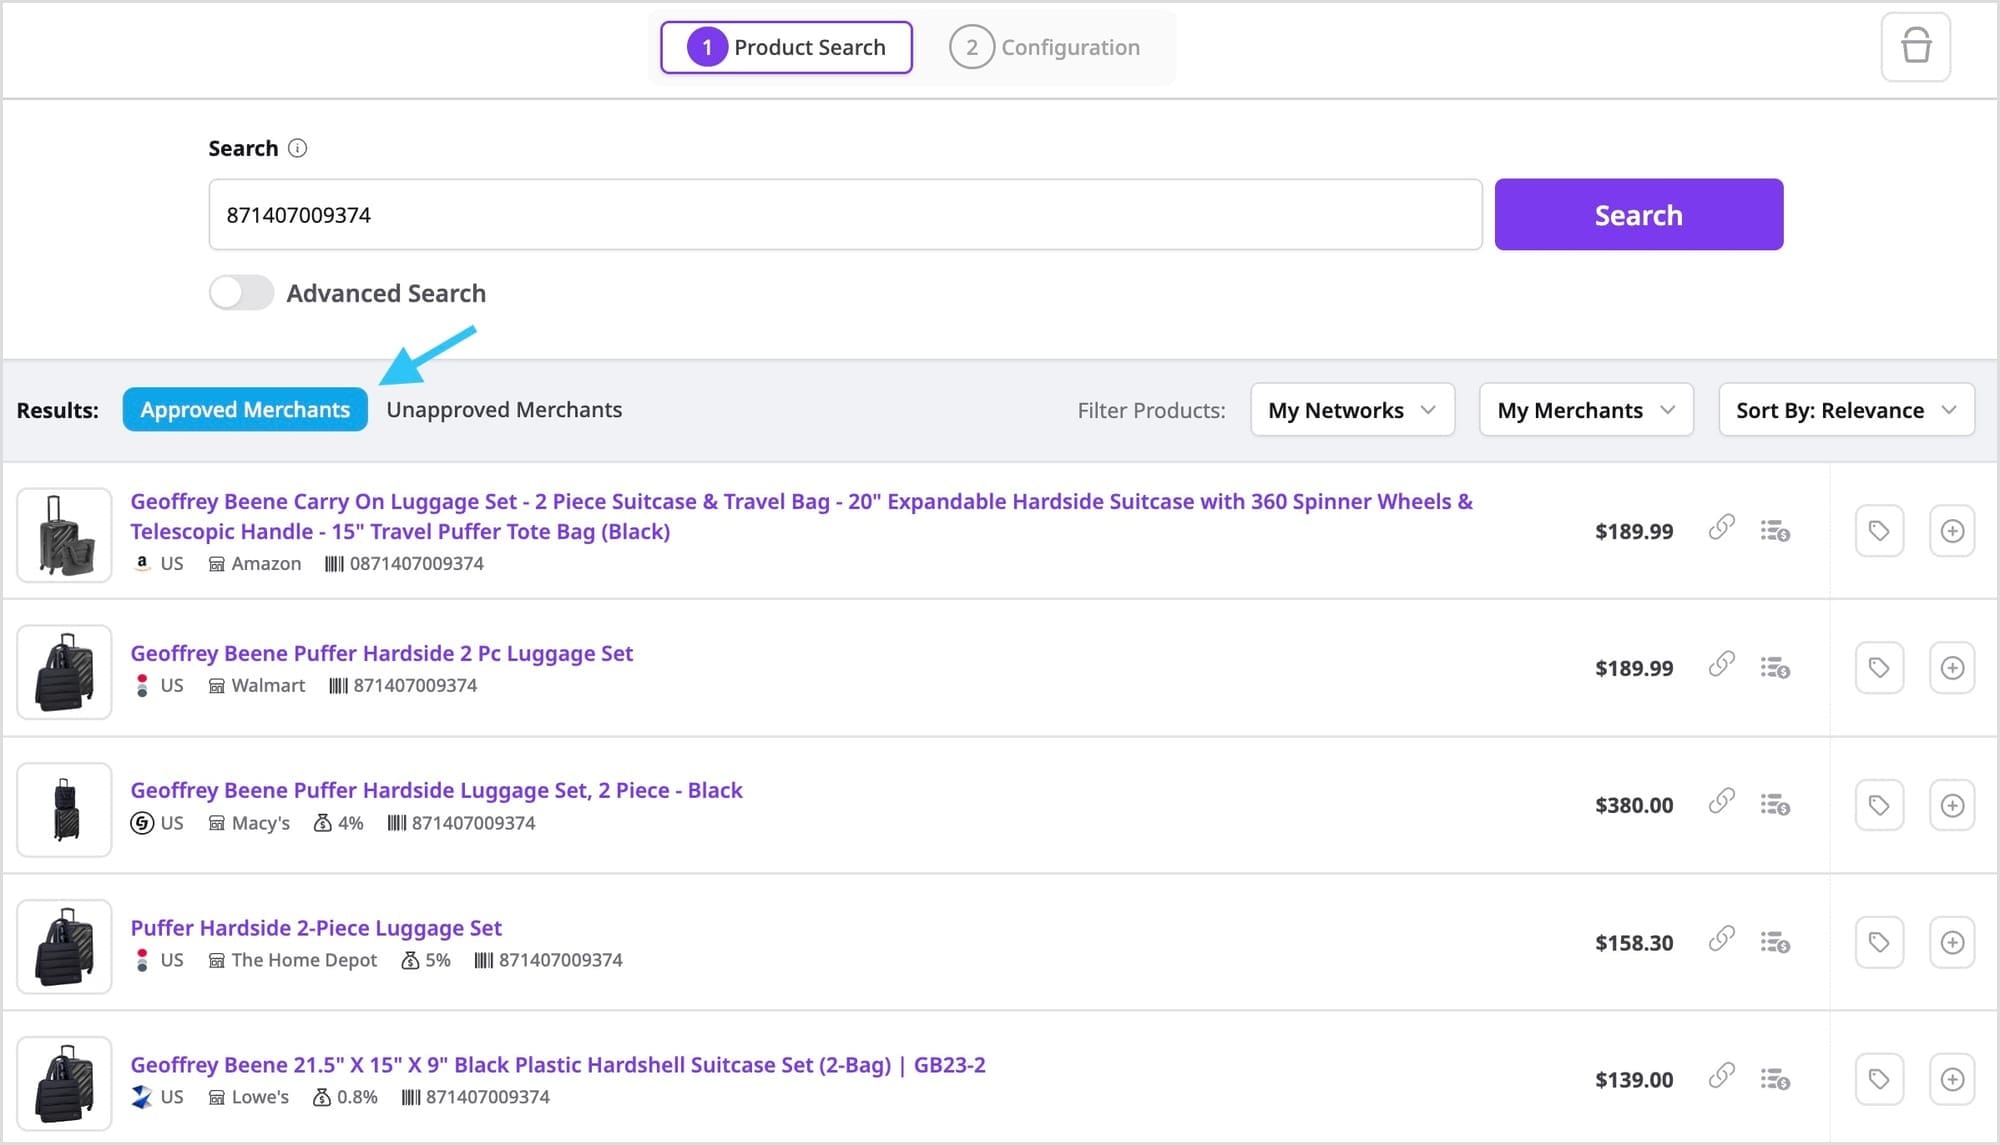Enable the Advanced Search toggle

pyautogui.click(x=241, y=293)
